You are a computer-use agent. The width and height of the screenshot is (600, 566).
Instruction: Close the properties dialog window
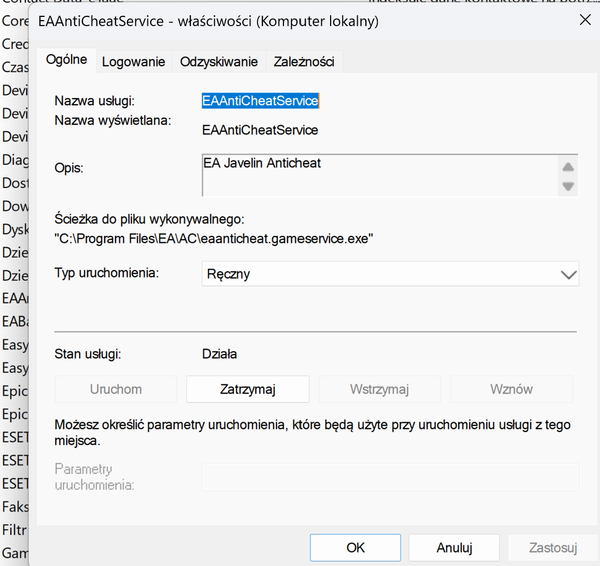(x=584, y=19)
